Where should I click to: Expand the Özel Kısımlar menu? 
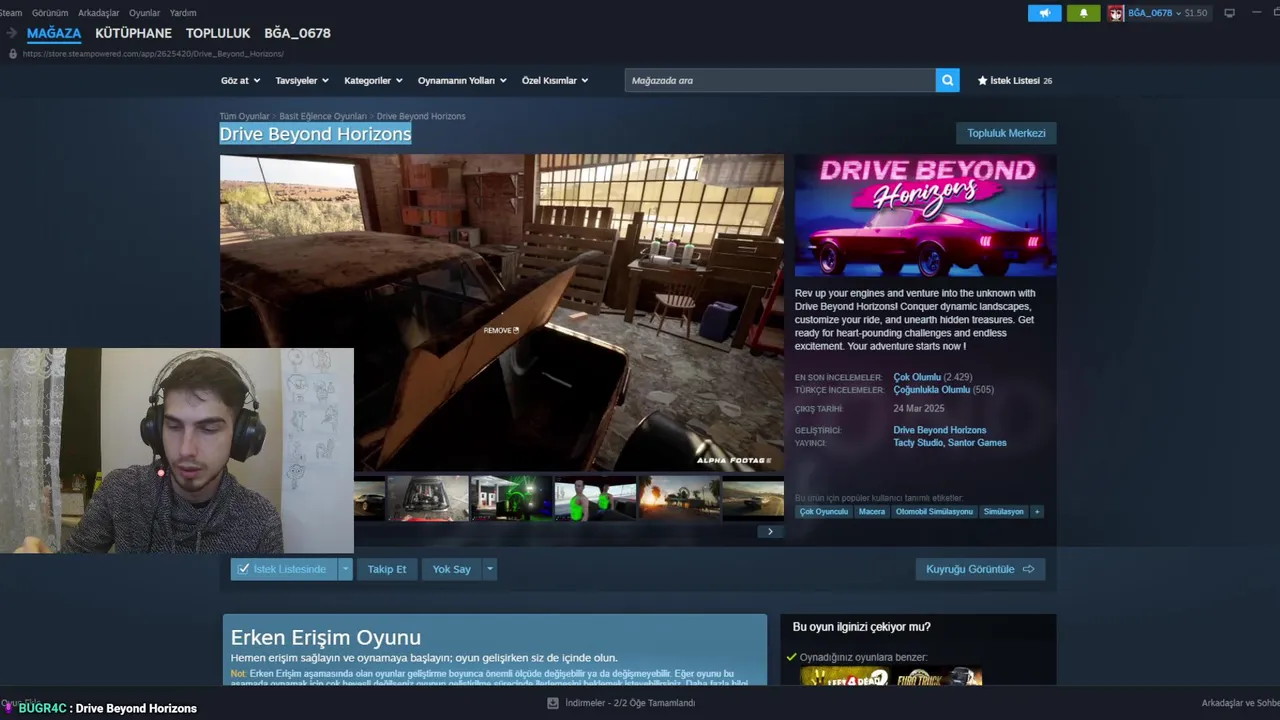tap(555, 80)
